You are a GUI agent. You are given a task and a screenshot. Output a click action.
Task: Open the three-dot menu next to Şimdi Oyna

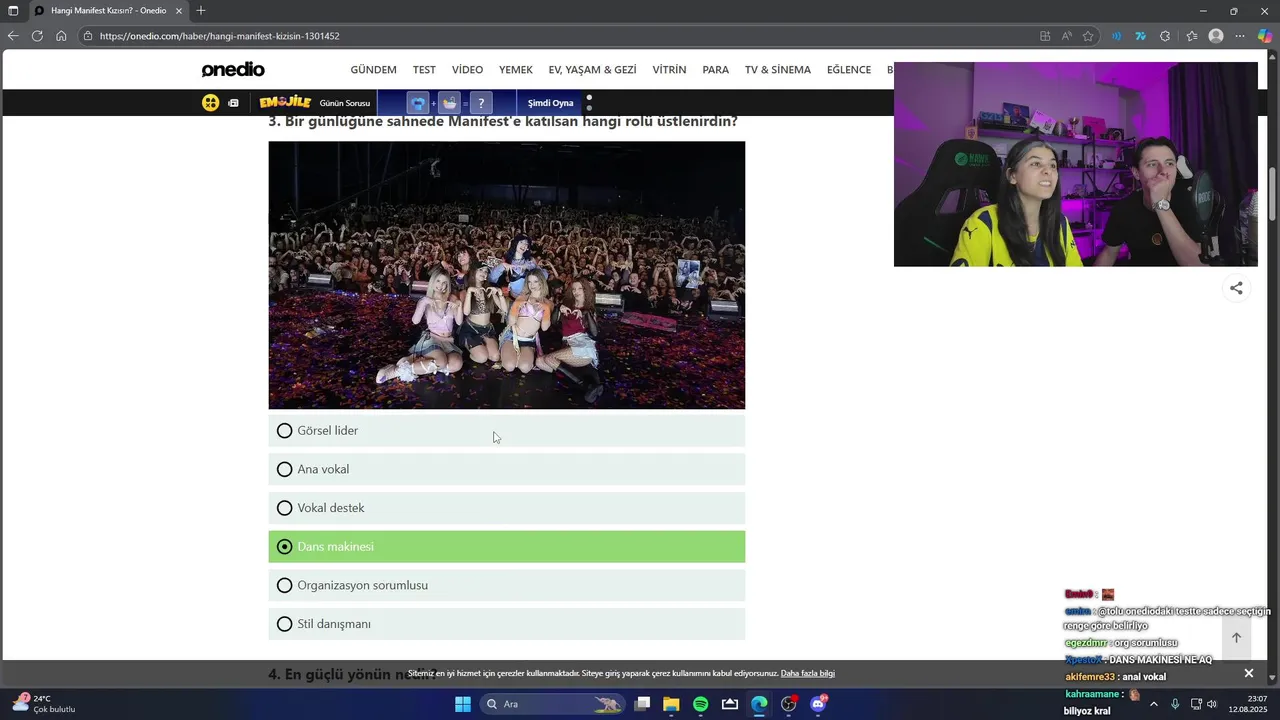589,103
